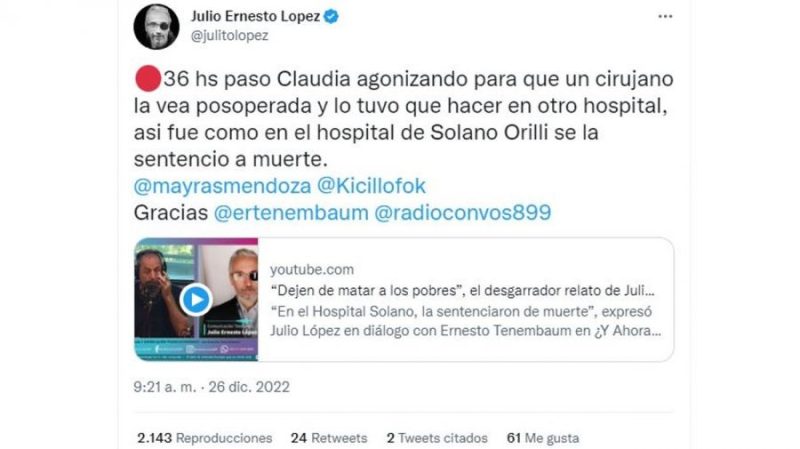Open the @Kicillofok mention
This screenshot has width=800, height=449.
point(371,186)
